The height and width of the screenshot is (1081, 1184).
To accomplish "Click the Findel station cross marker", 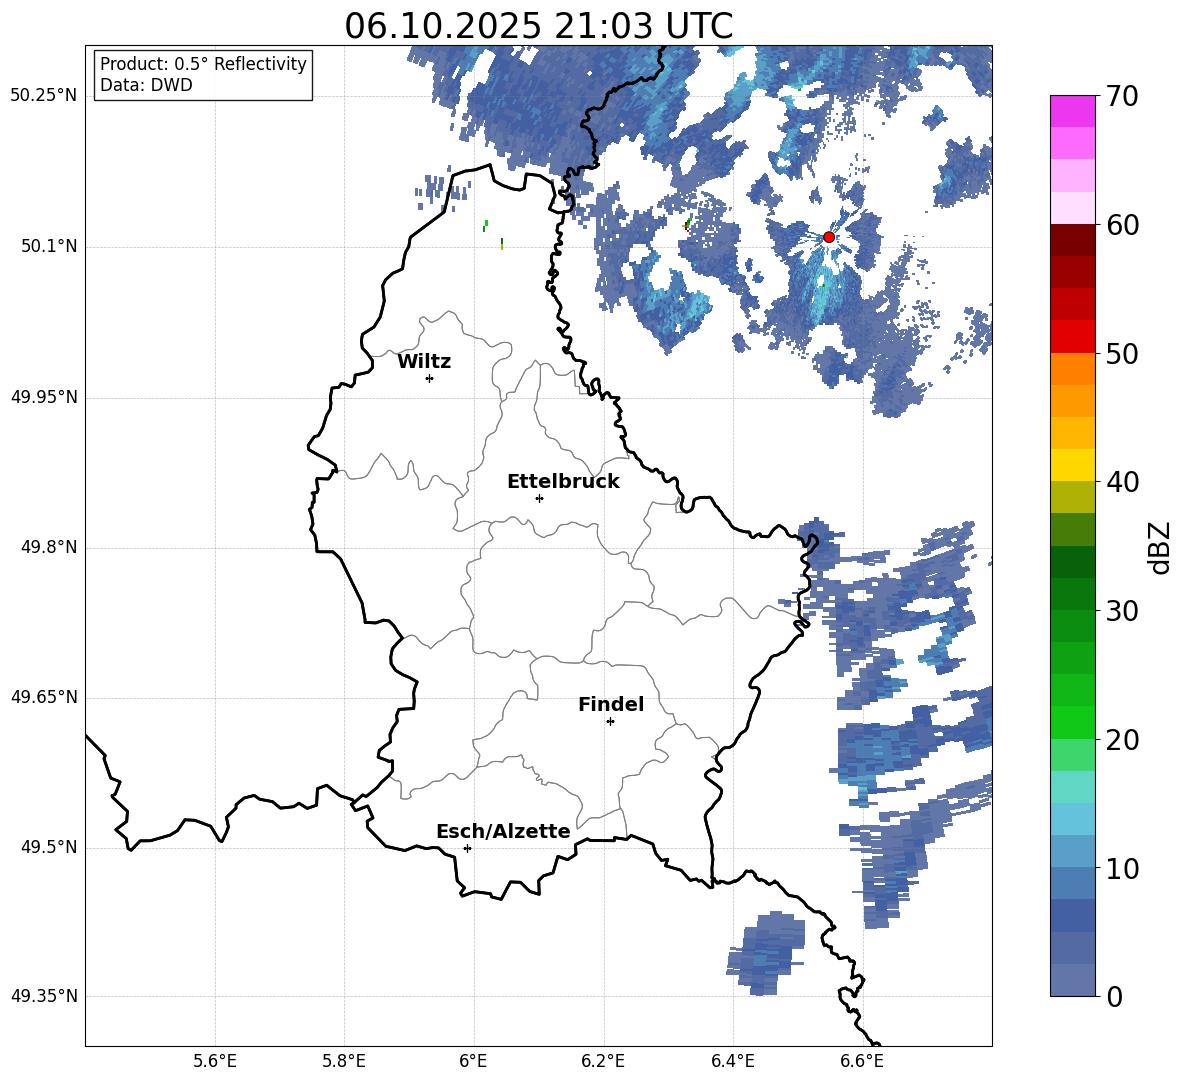I will (610, 722).
